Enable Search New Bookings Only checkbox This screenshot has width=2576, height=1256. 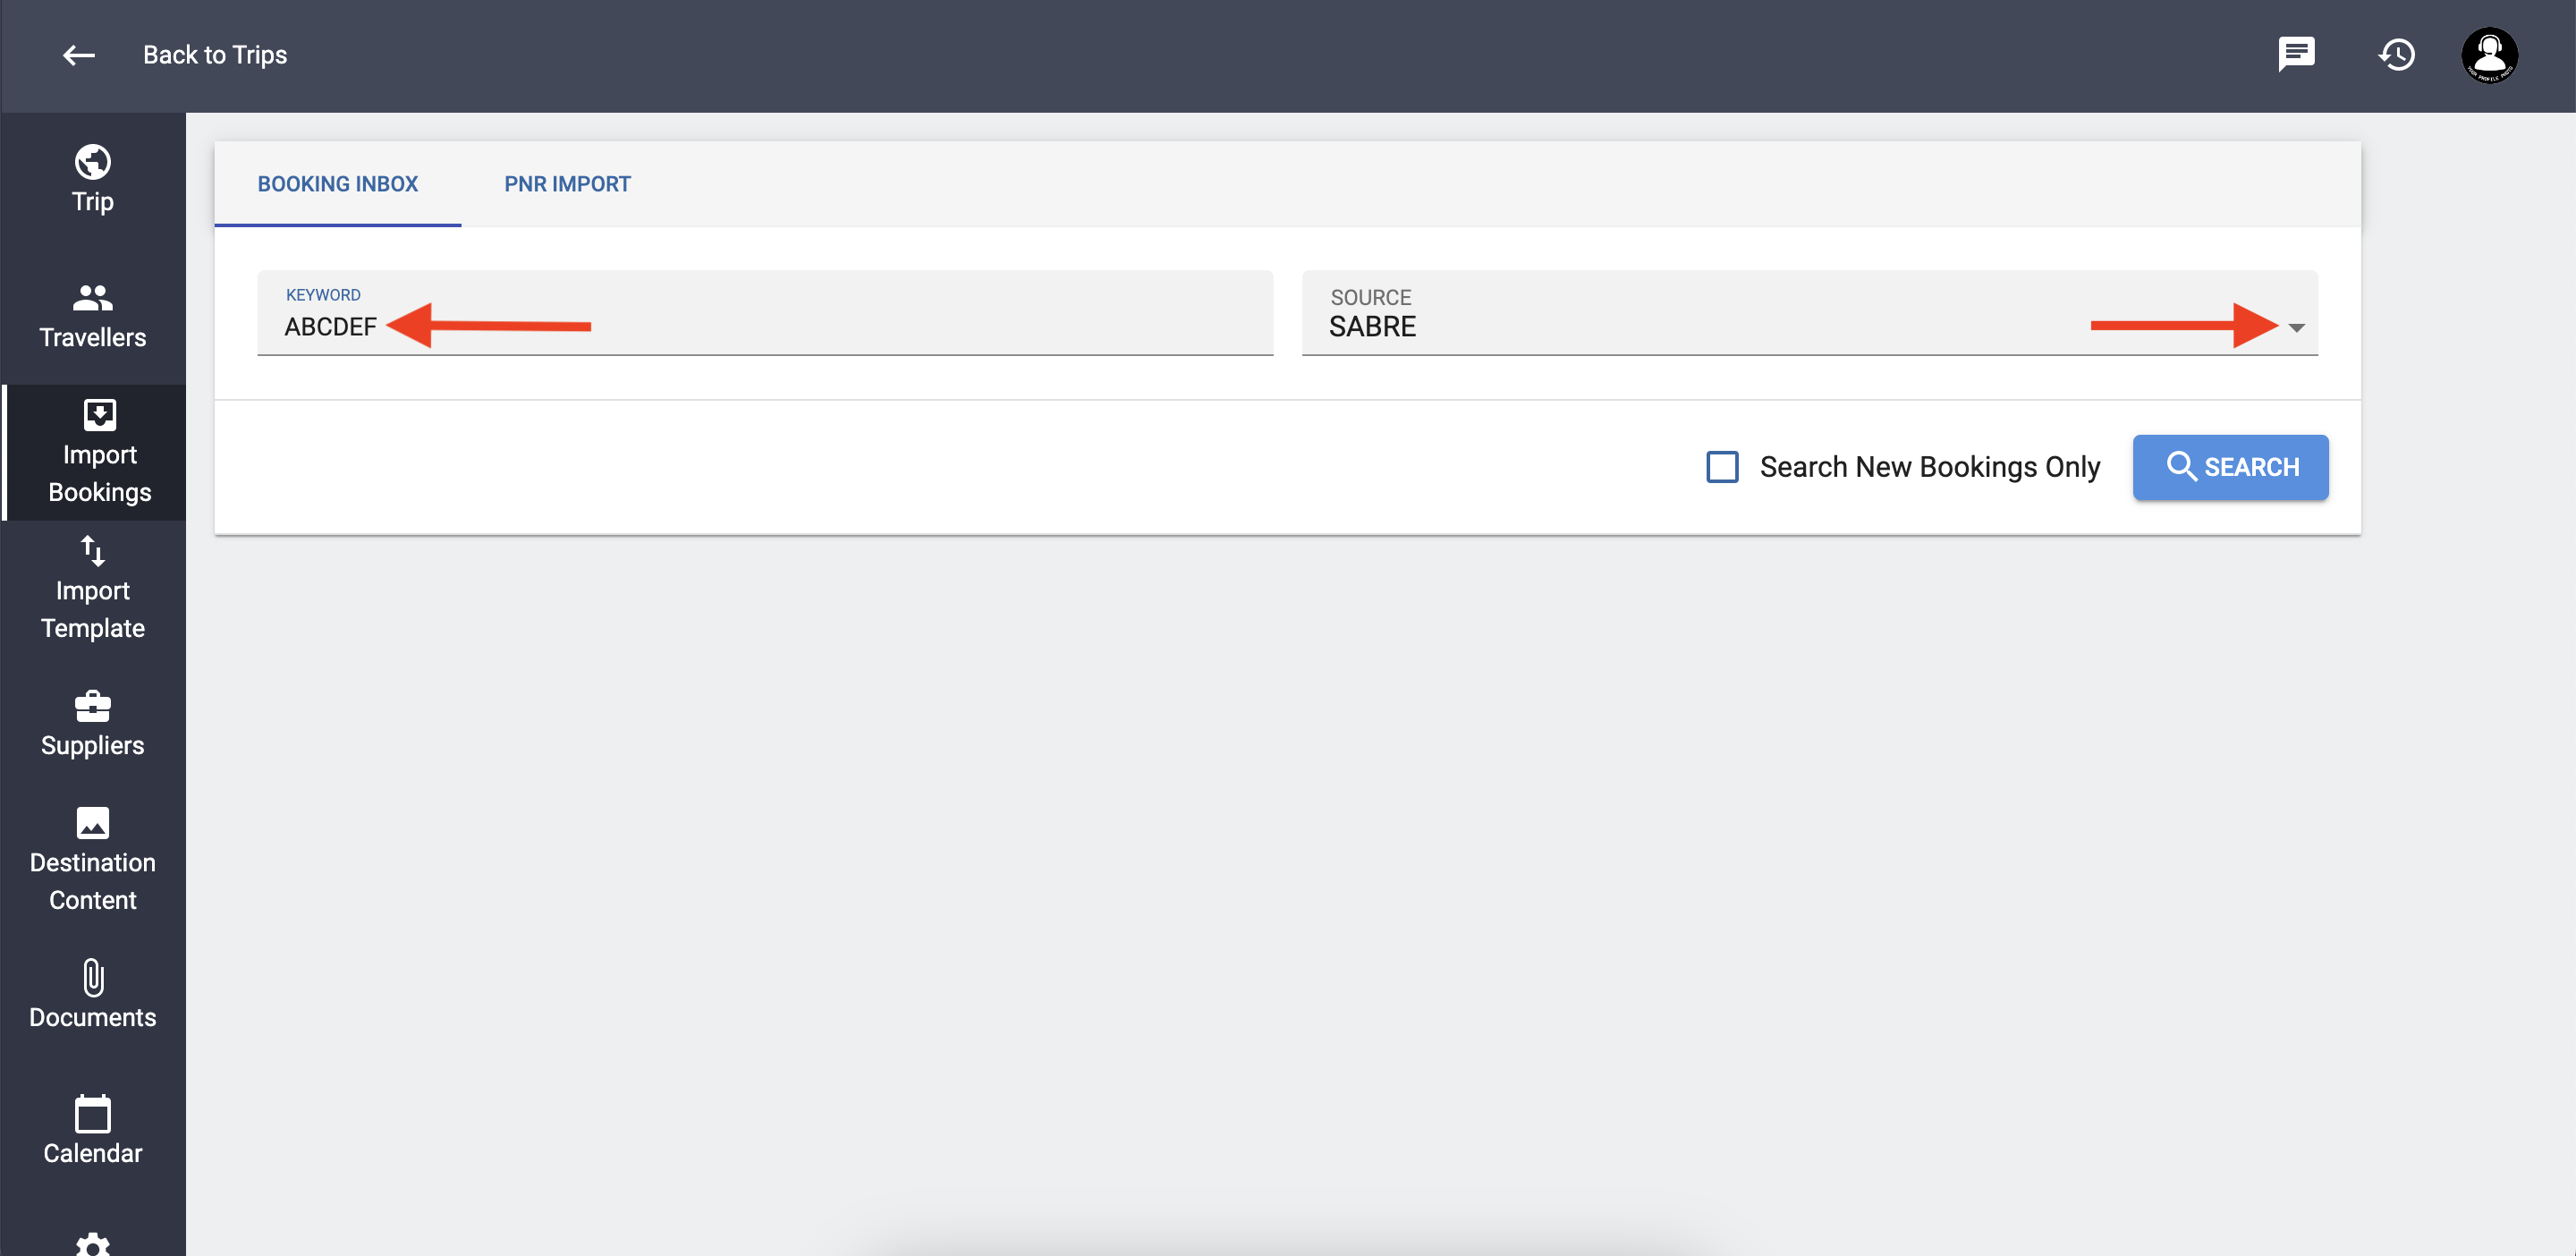tap(1722, 467)
